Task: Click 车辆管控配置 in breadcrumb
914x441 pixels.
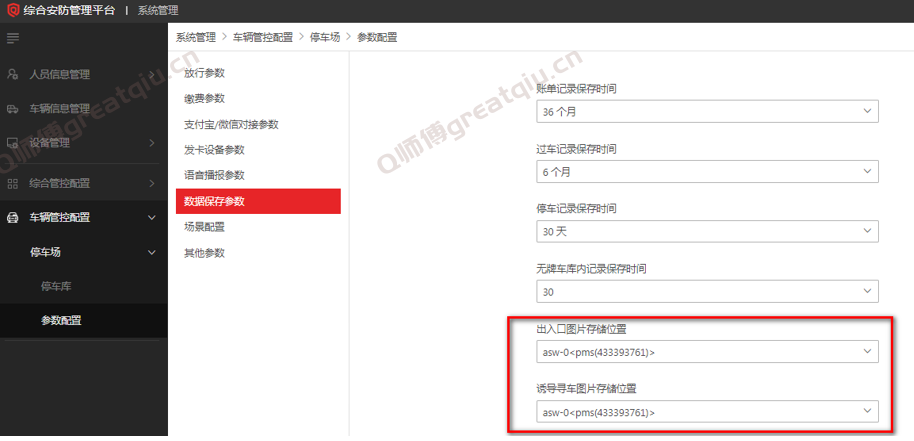Action: (x=263, y=38)
